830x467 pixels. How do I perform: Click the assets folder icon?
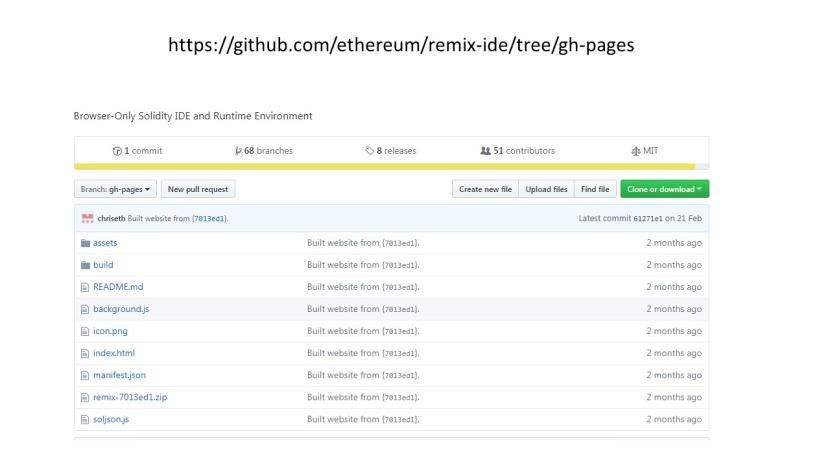pos(85,243)
